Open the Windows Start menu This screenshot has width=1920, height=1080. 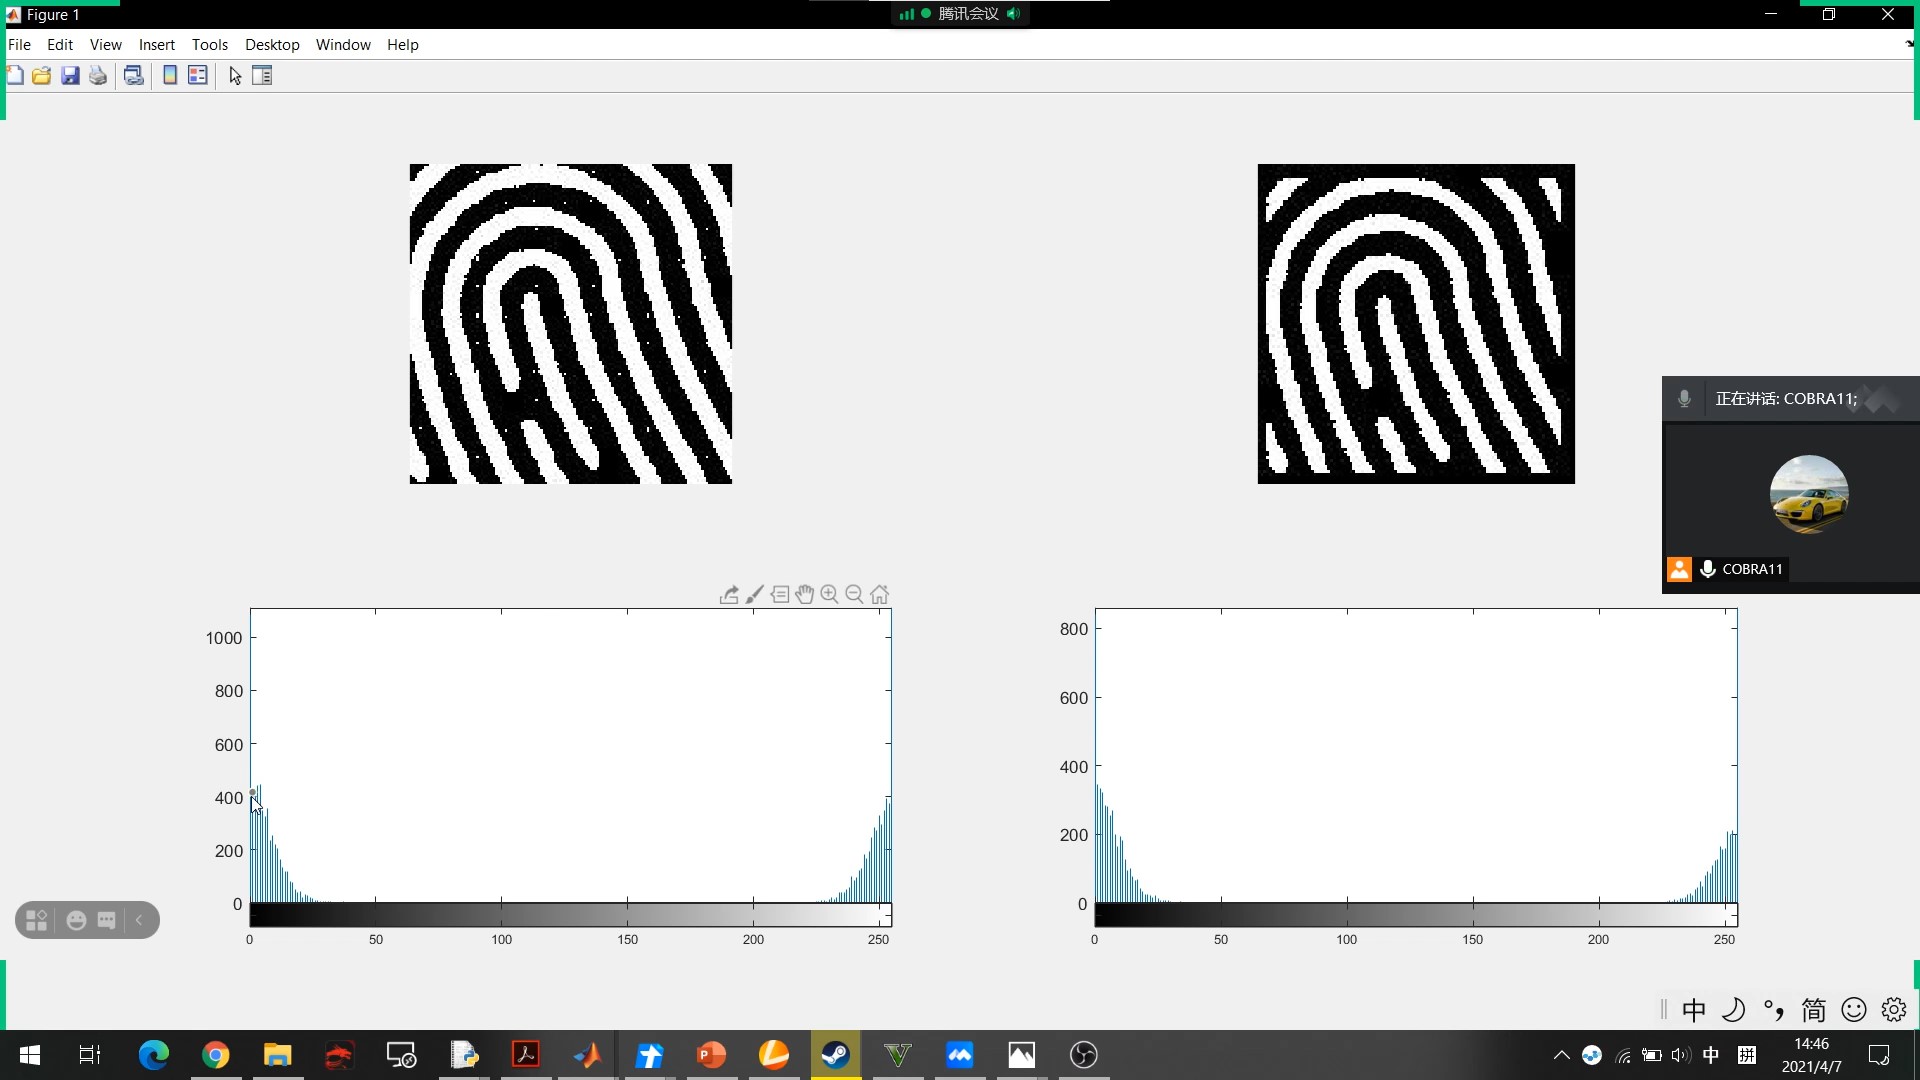tap(30, 1055)
